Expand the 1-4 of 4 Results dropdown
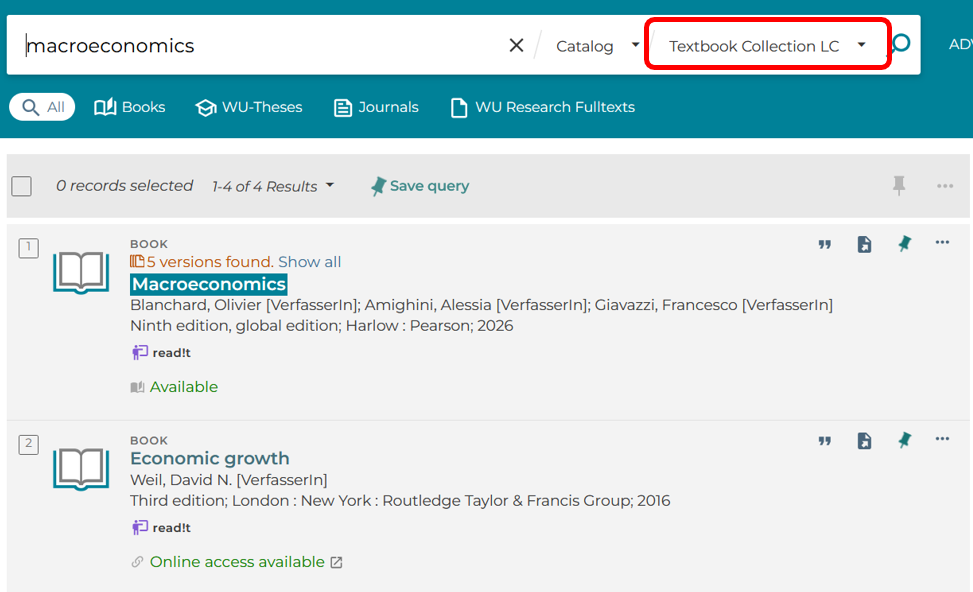This screenshot has height=592, width=973. (x=273, y=186)
